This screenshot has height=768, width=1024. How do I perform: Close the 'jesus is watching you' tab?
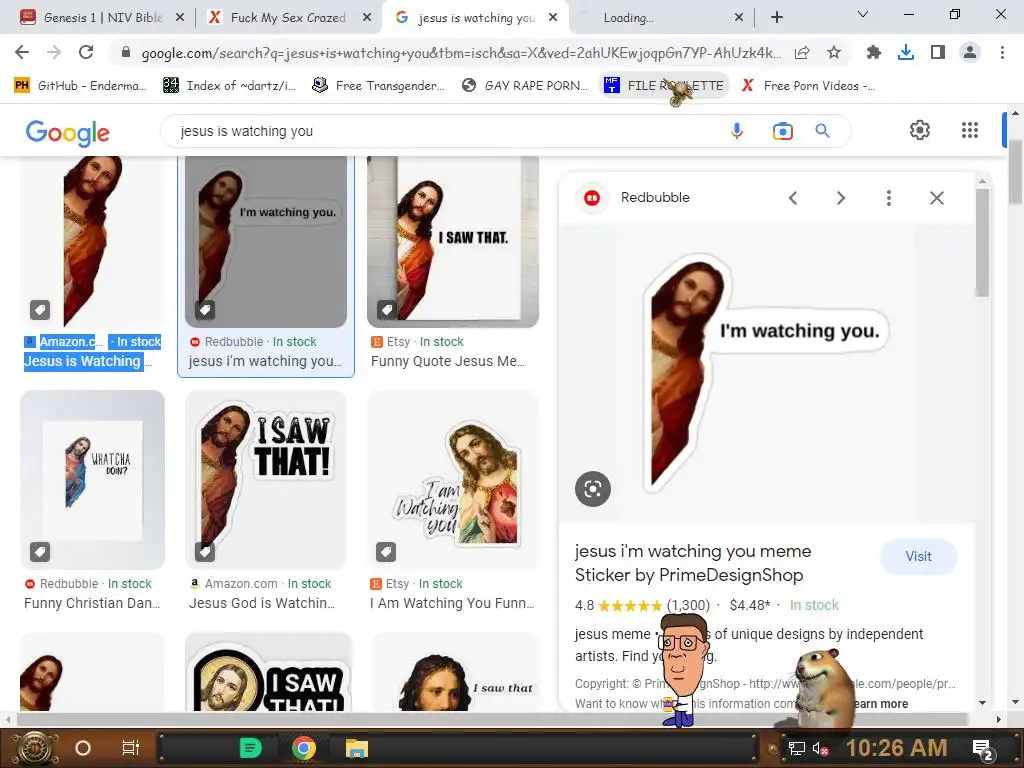553,18
